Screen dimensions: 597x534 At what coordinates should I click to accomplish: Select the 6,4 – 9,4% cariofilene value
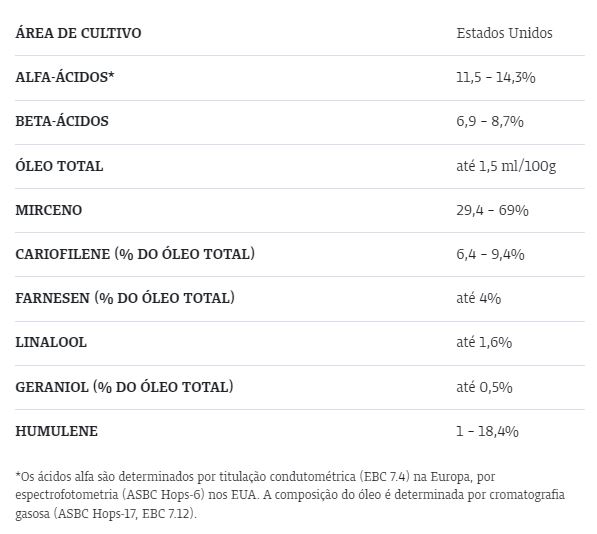click(490, 254)
